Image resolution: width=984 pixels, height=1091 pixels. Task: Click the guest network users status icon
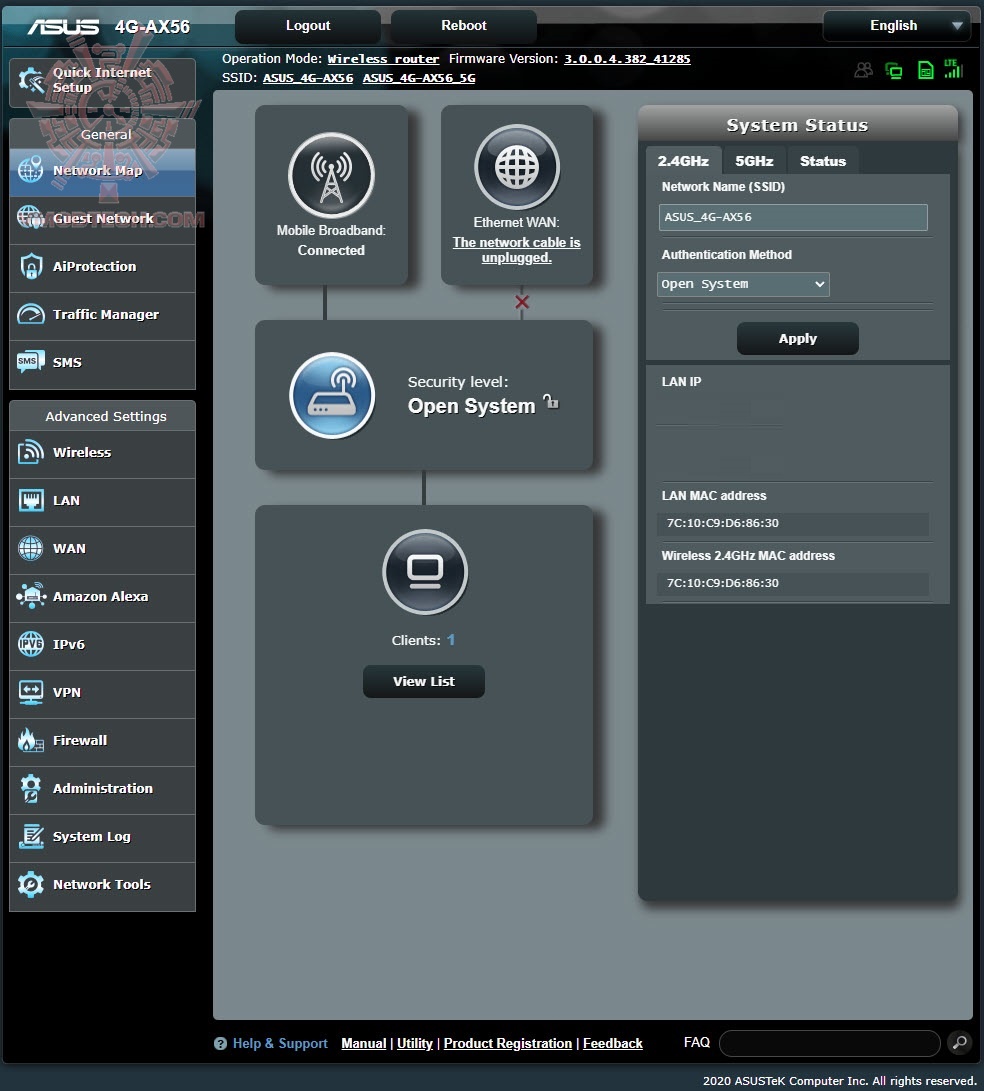864,70
